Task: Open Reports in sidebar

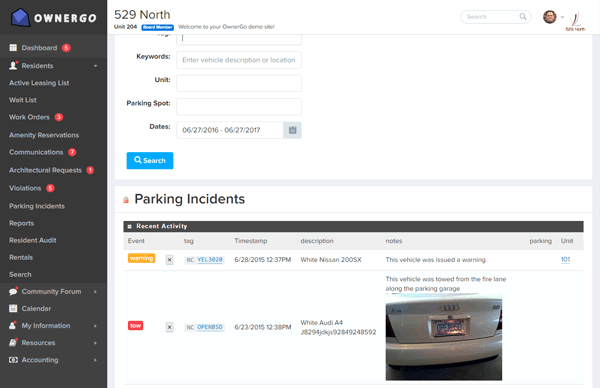Action: click(x=21, y=223)
